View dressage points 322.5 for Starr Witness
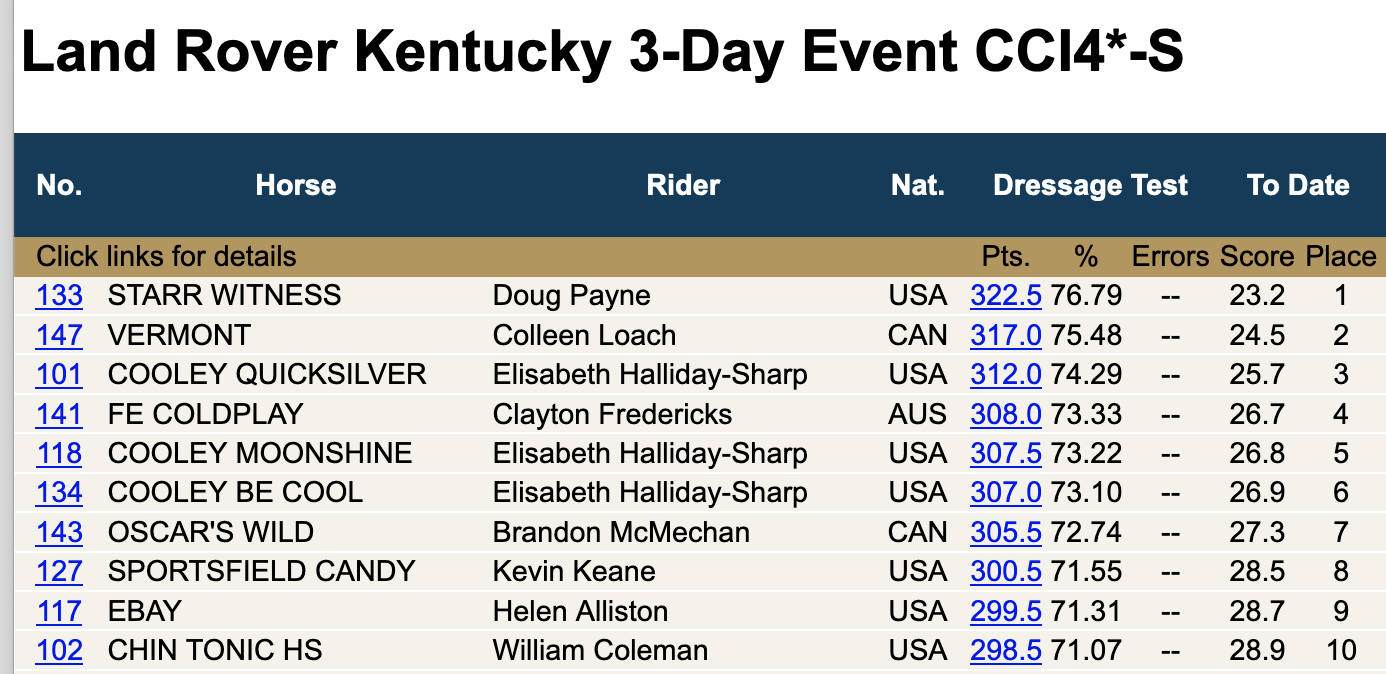Screen dimensions: 1386x674 1006,296
